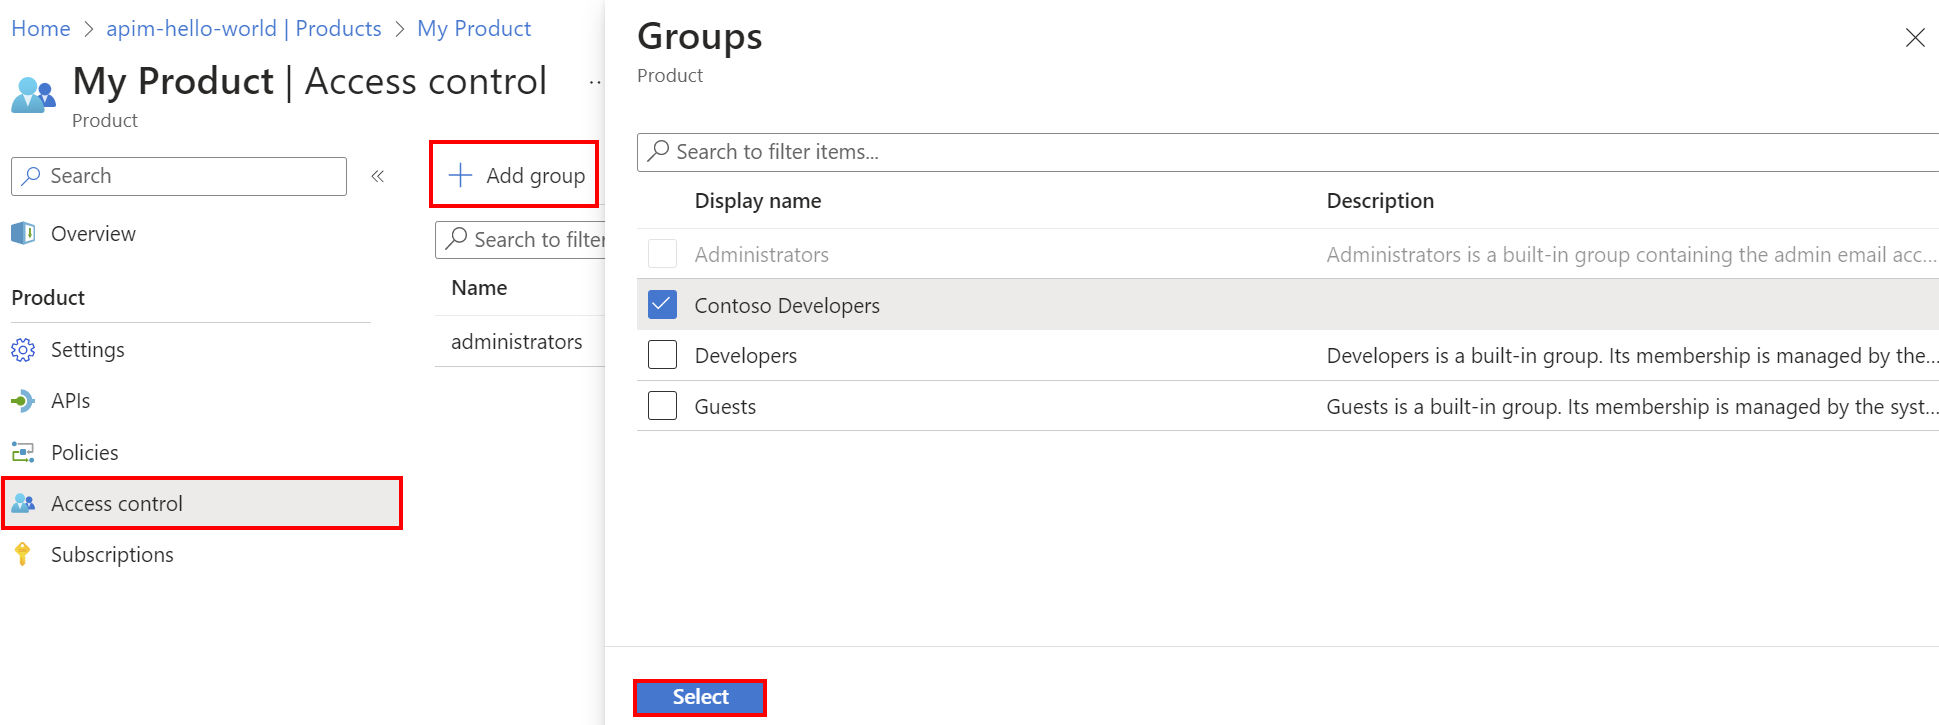Open the Subscriptions menu item
The height and width of the screenshot is (725, 1939).
pyautogui.click(x=112, y=554)
